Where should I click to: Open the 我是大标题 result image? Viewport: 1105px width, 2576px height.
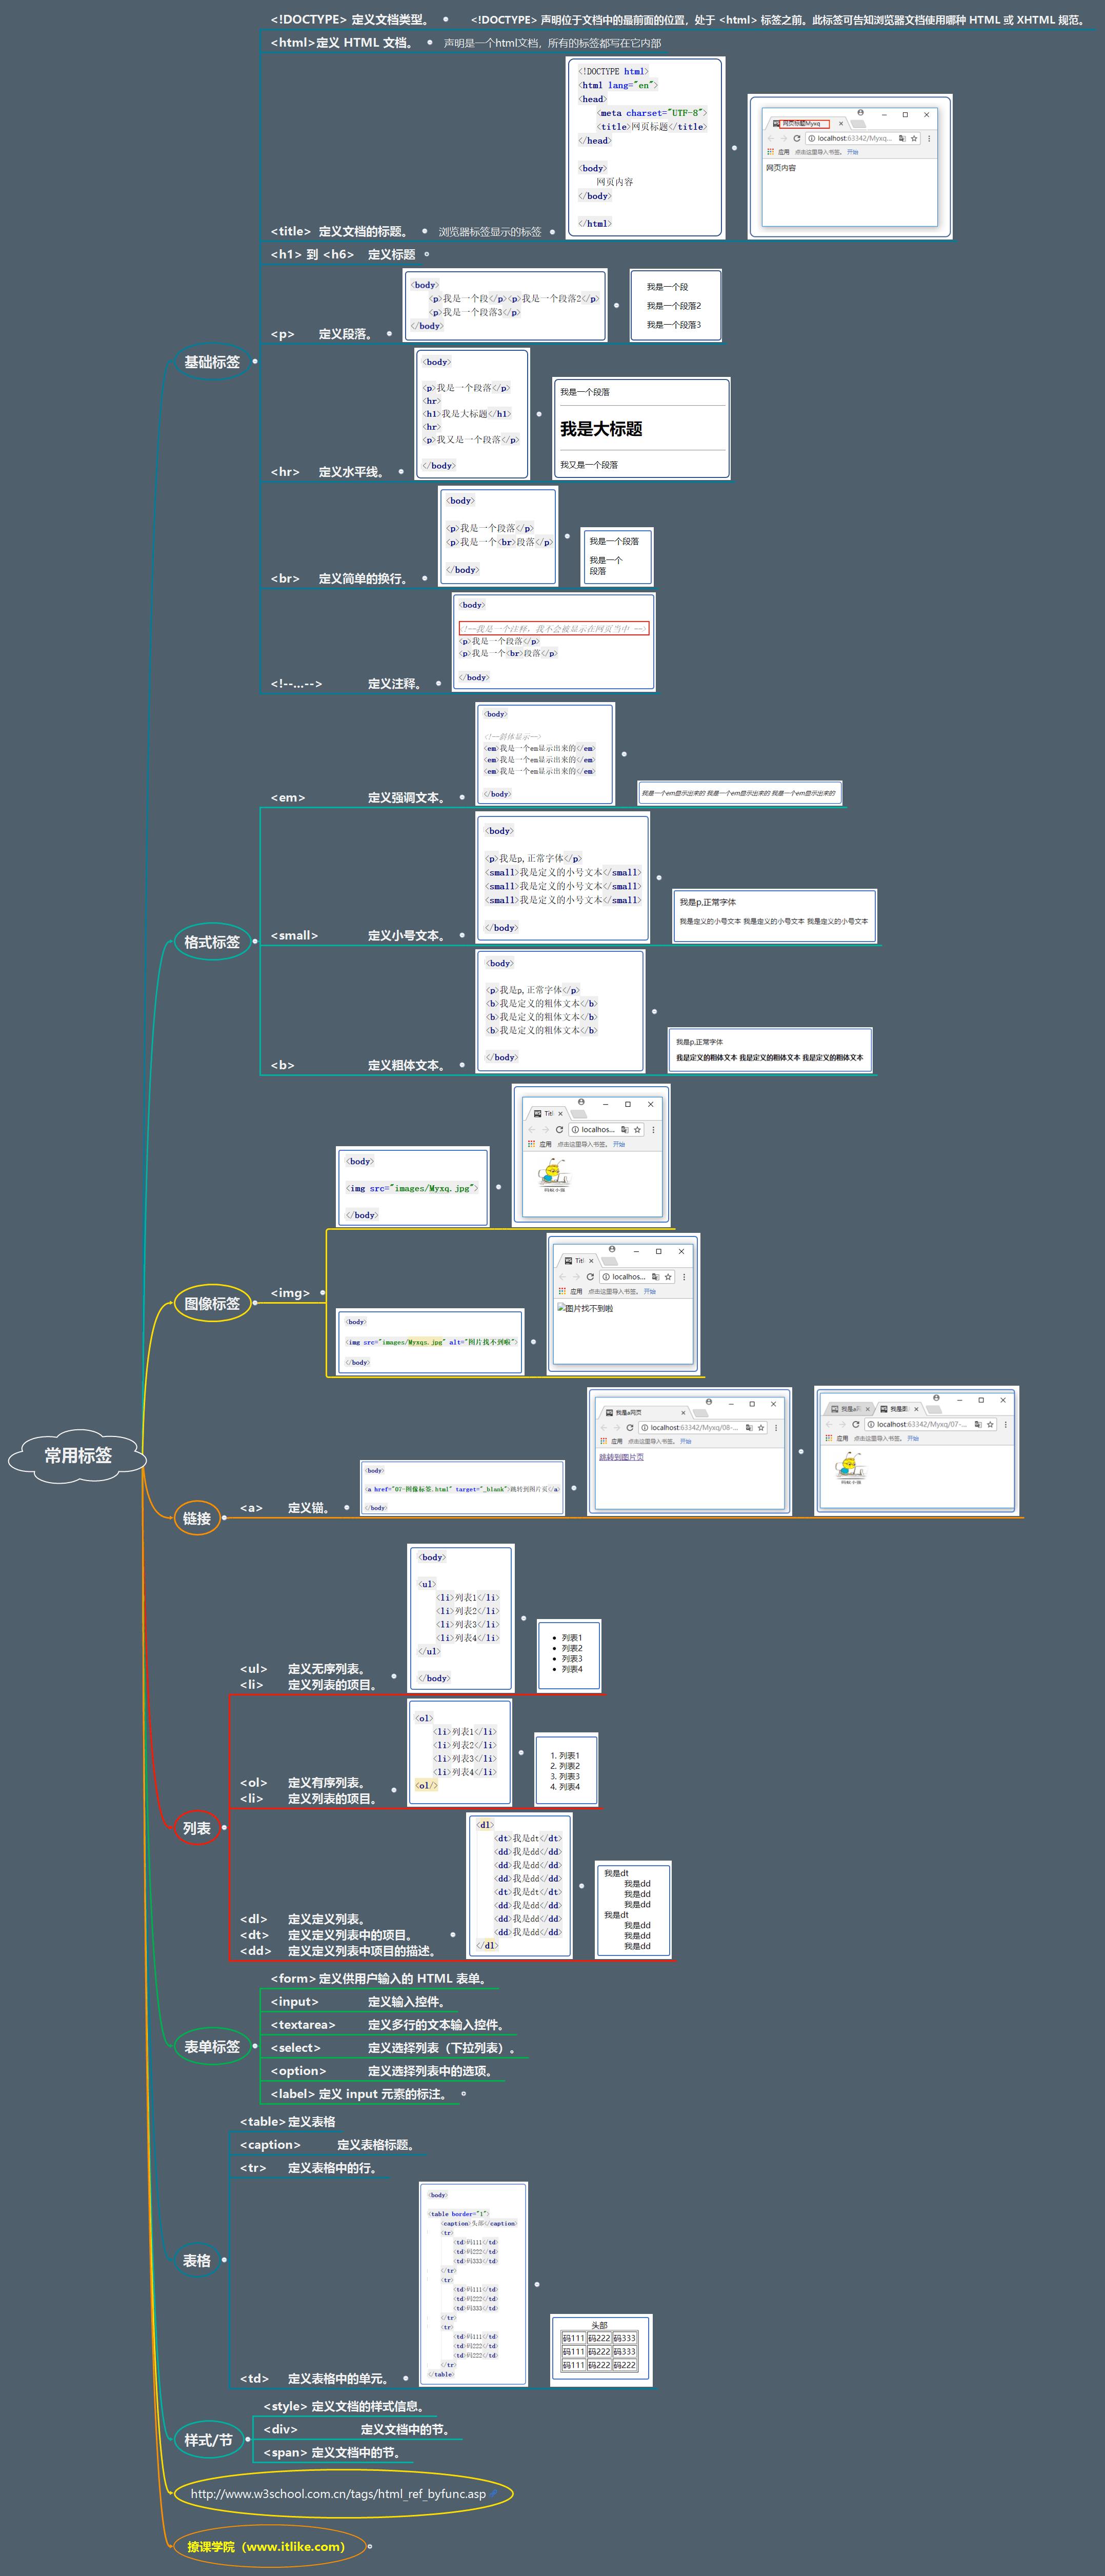641,429
